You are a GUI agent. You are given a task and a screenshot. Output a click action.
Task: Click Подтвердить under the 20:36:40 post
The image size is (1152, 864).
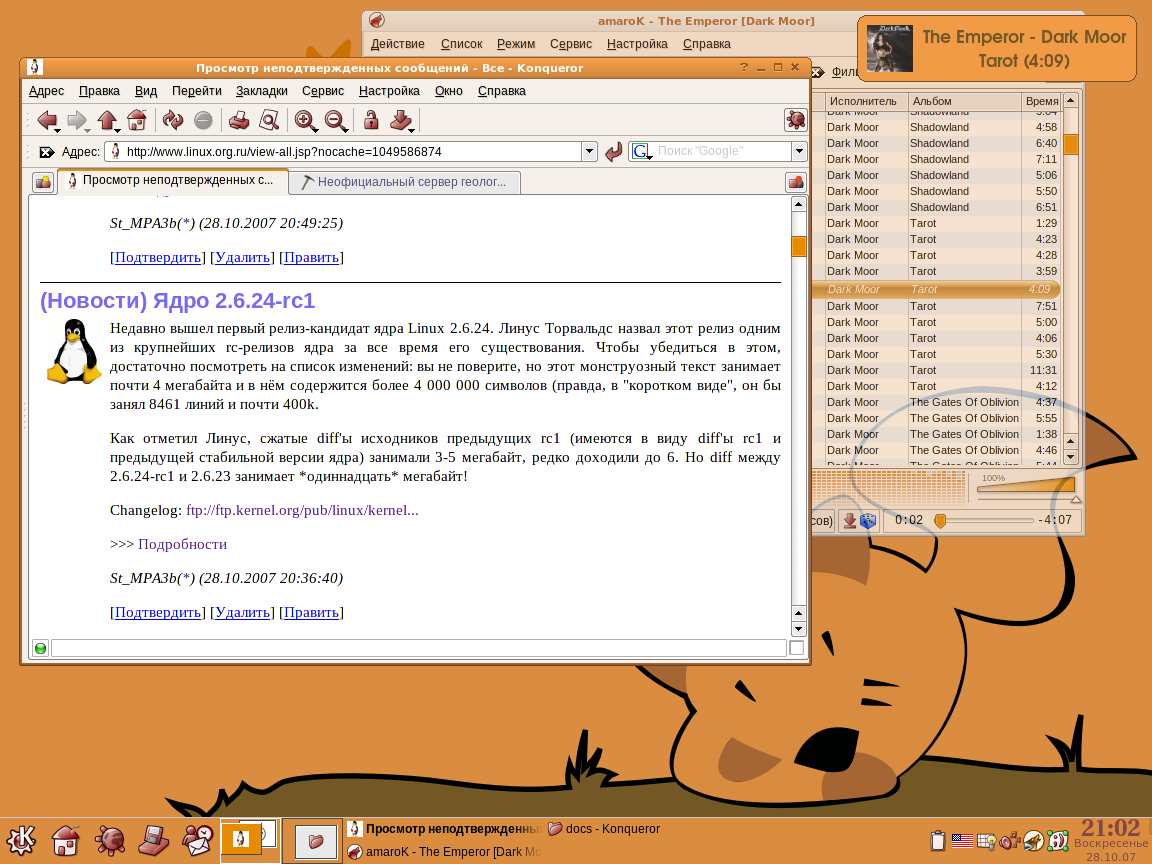coord(158,613)
